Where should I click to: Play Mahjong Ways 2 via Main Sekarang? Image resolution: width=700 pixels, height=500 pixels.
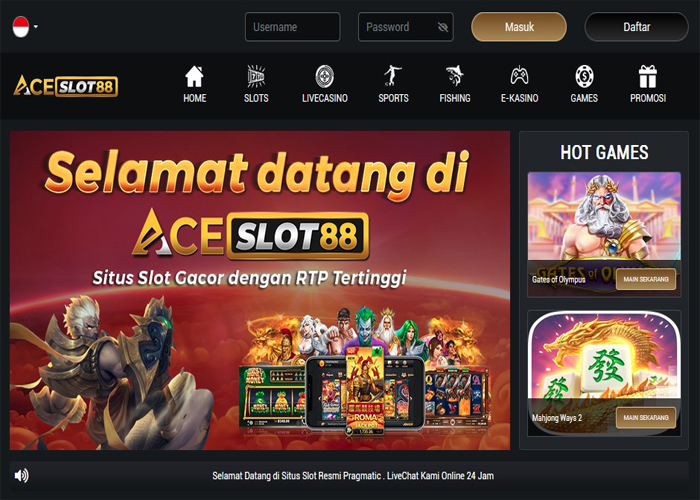point(646,418)
